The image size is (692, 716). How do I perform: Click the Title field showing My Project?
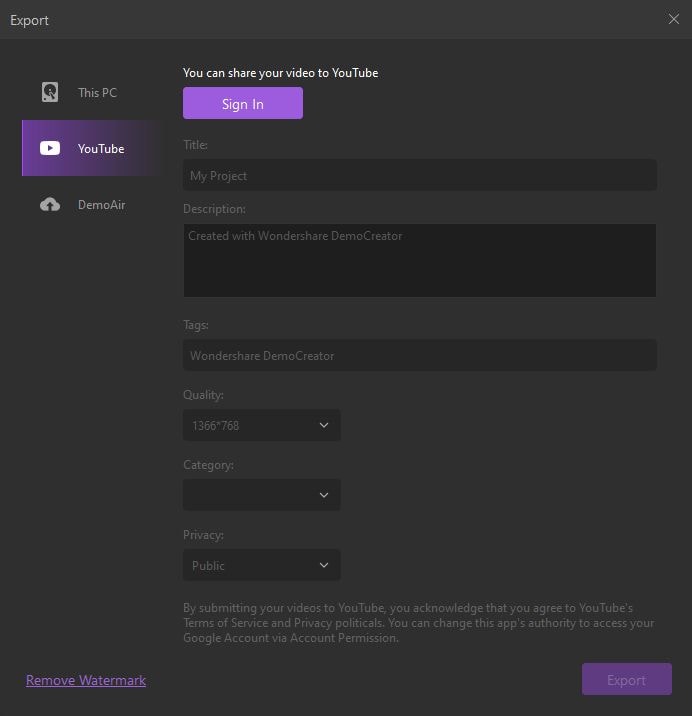pyautogui.click(x=420, y=175)
